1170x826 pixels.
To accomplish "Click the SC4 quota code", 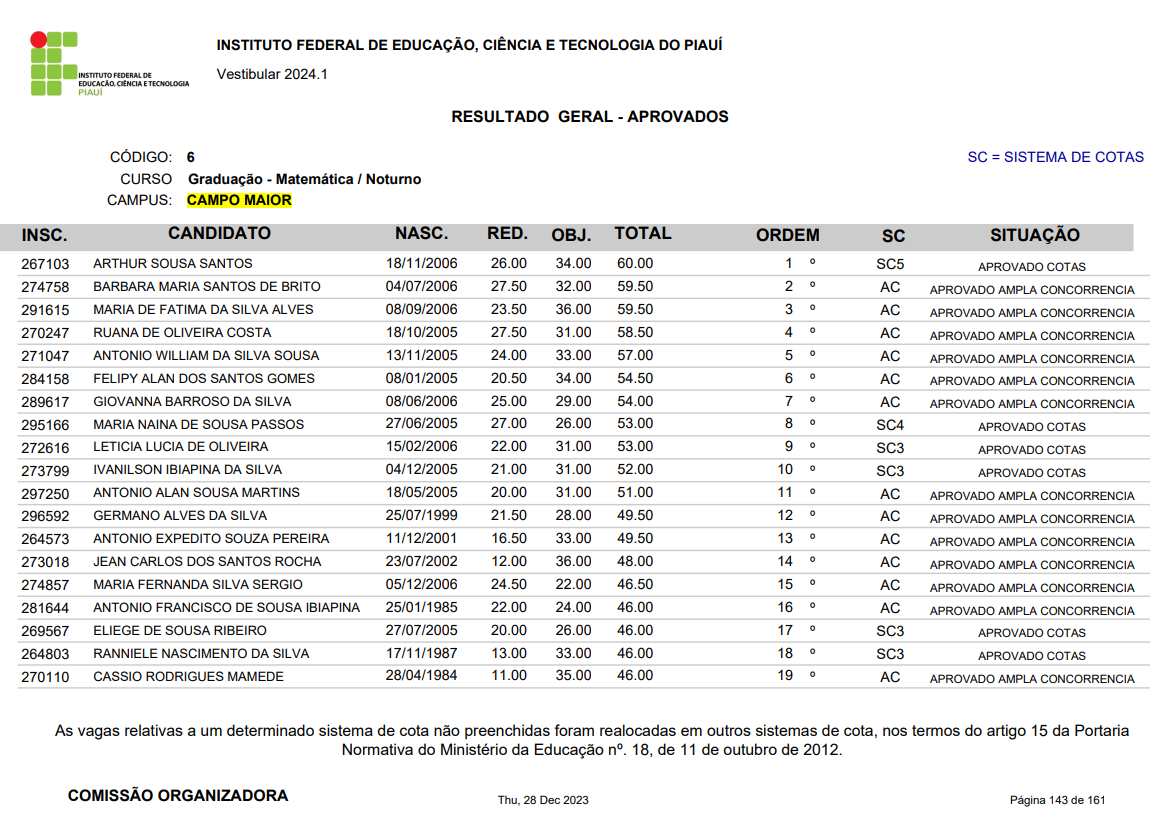I will (x=889, y=425).
